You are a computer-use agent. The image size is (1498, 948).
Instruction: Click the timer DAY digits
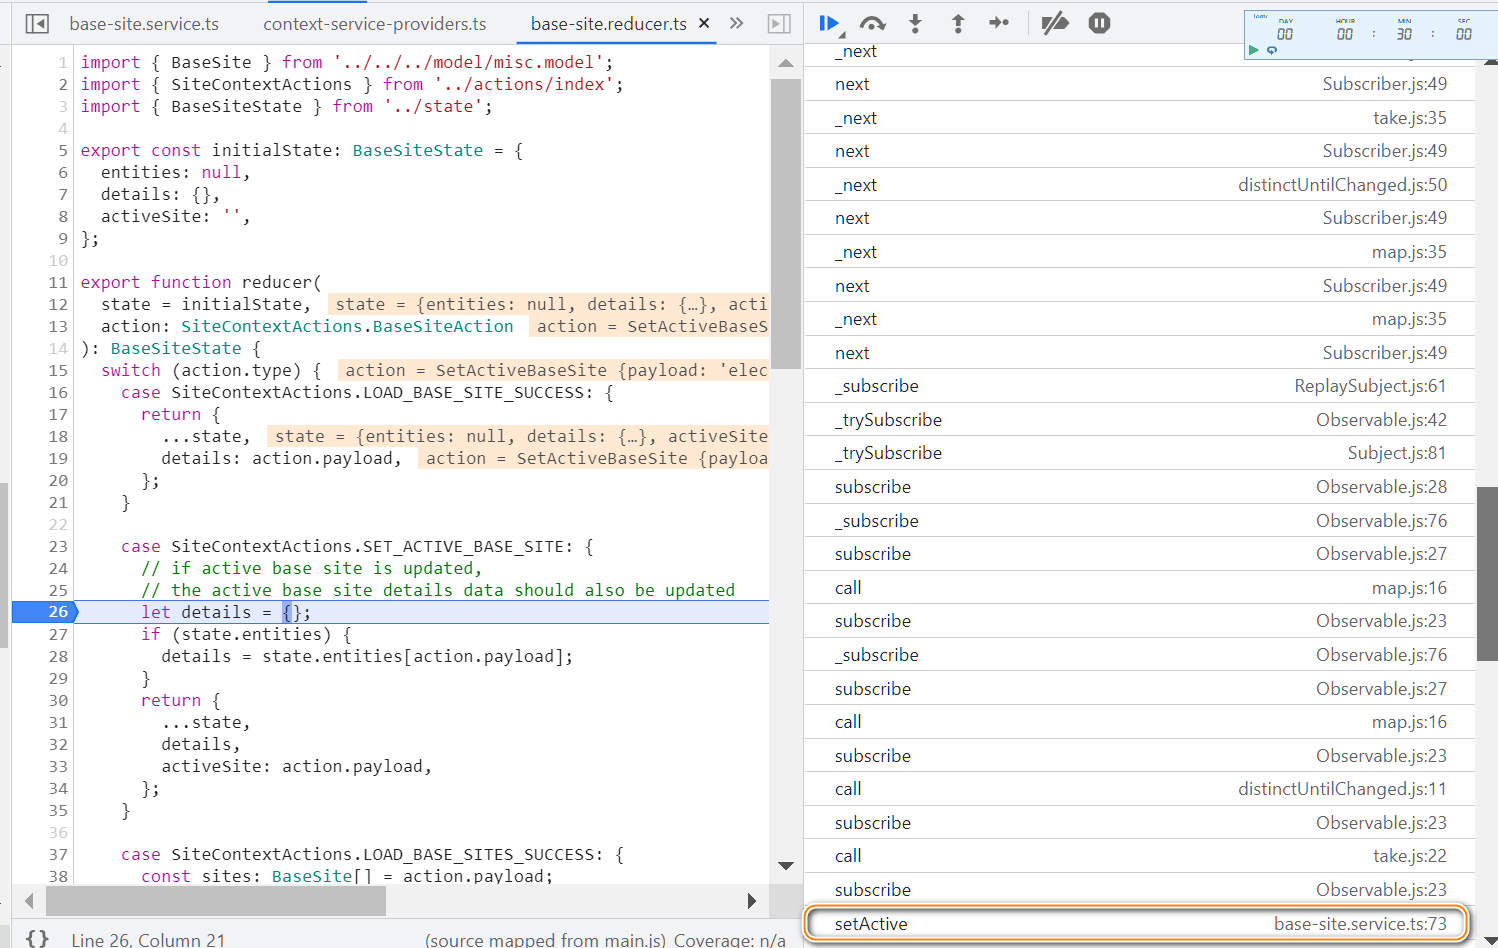(1285, 34)
